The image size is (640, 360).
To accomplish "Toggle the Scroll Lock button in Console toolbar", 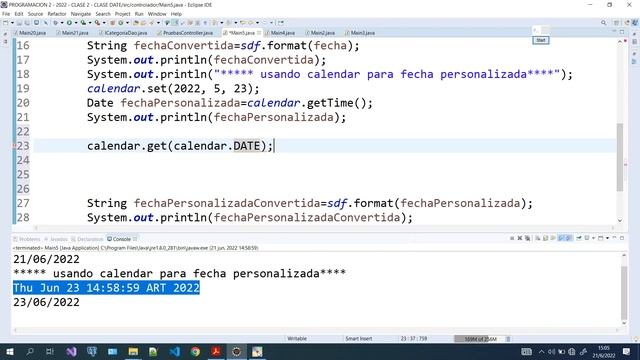I will [545, 238].
